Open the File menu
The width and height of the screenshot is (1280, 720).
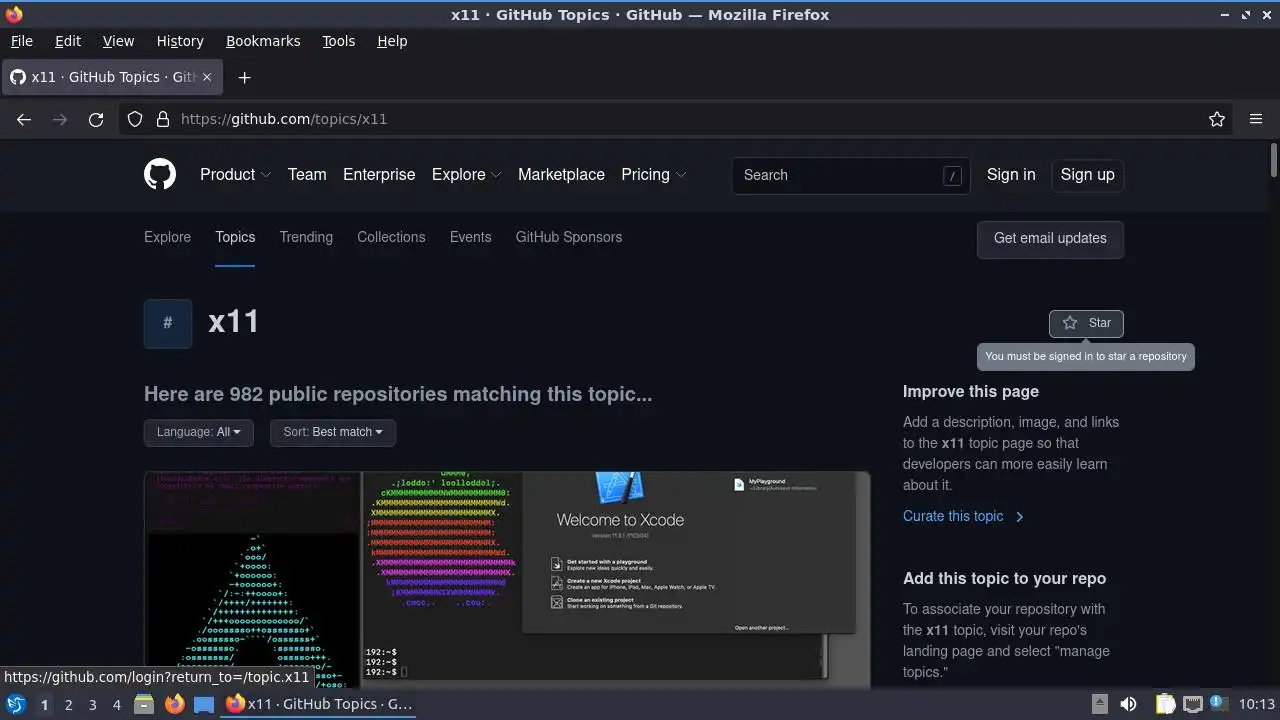click(21, 41)
